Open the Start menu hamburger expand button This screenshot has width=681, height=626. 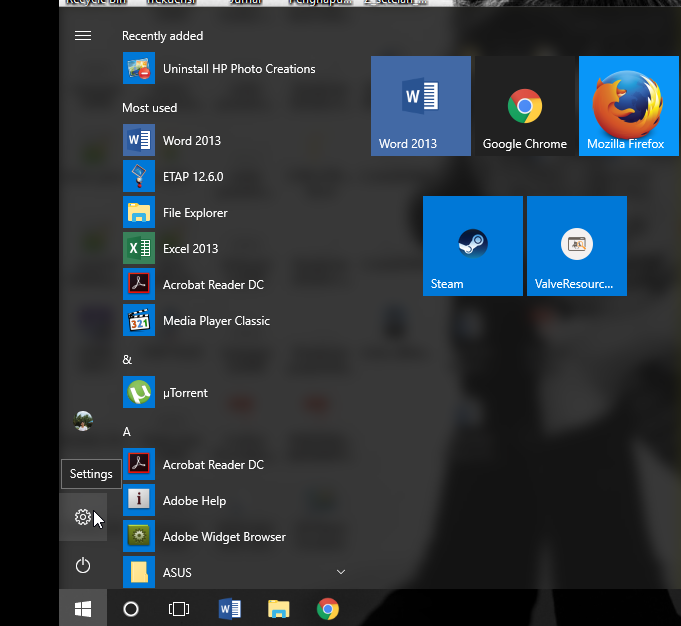[83, 35]
